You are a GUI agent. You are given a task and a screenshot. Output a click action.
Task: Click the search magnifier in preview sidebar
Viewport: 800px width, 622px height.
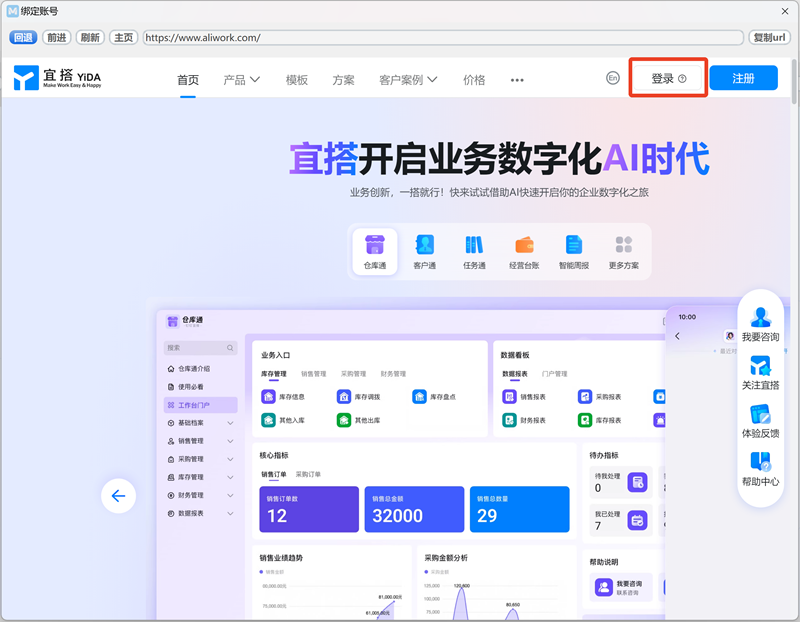click(x=230, y=347)
